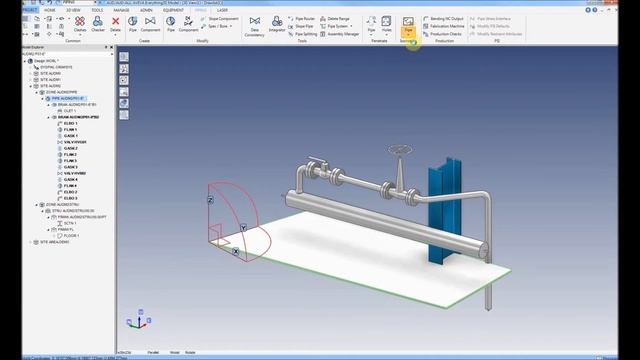Click the Slope Pipe command
This screenshot has height=360, width=640.
(x=301, y=26)
